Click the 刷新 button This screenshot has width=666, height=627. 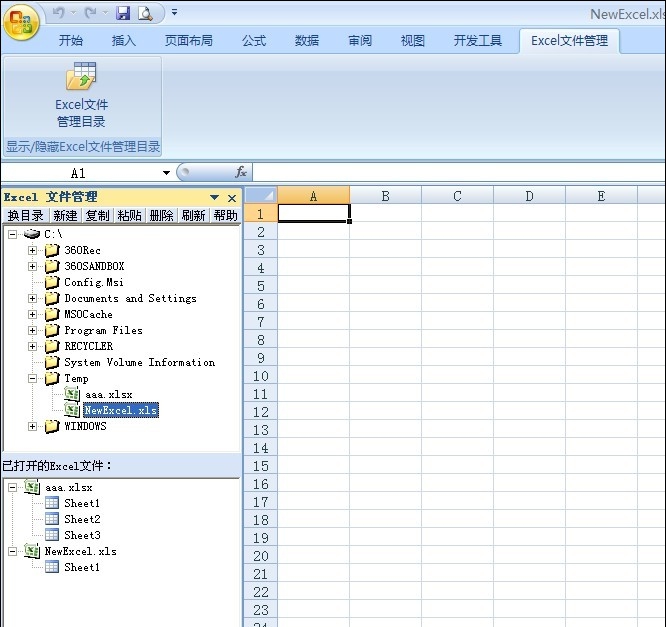[x=193, y=216]
